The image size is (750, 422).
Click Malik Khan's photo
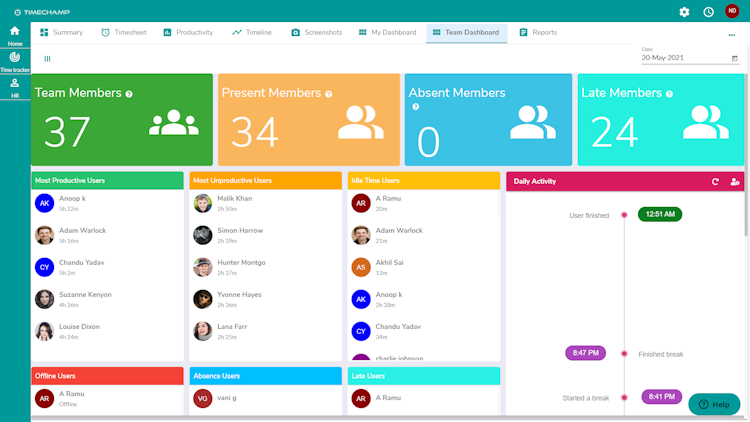coord(203,203)
